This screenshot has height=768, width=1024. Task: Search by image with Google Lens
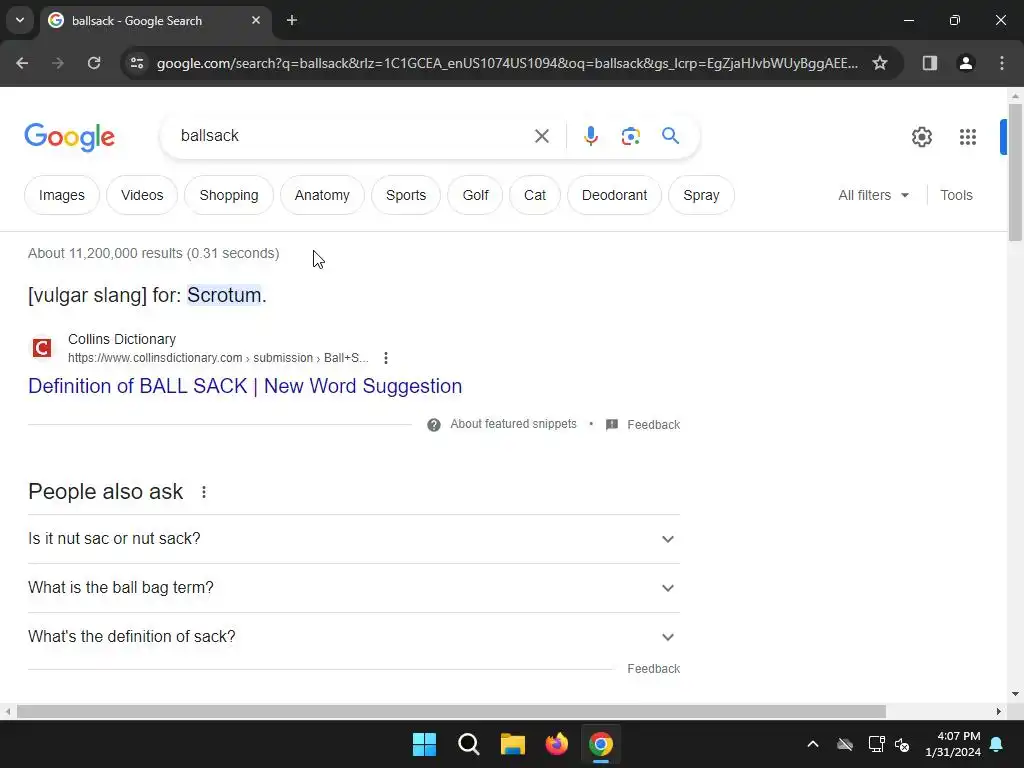[x=630, y=136]
